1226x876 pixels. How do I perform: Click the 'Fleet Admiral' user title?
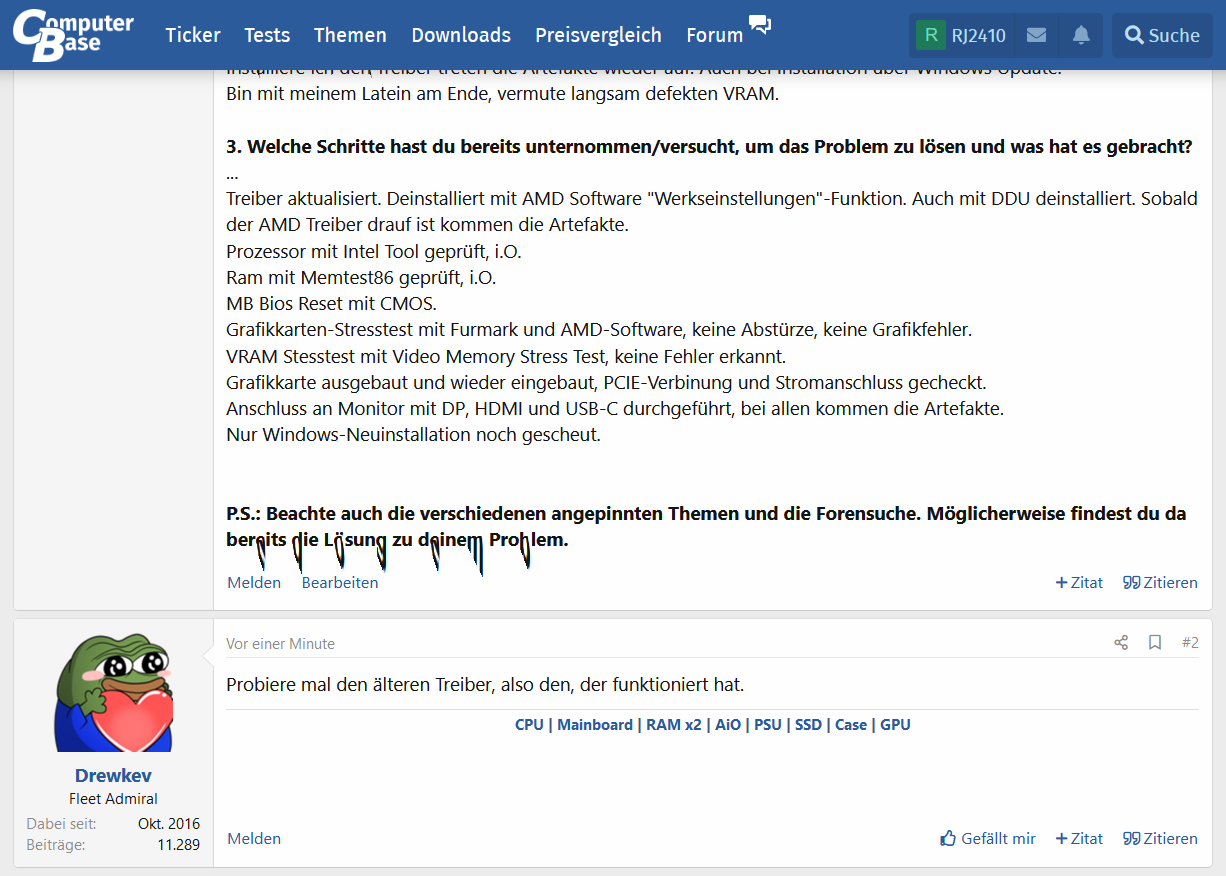(113, 798)
